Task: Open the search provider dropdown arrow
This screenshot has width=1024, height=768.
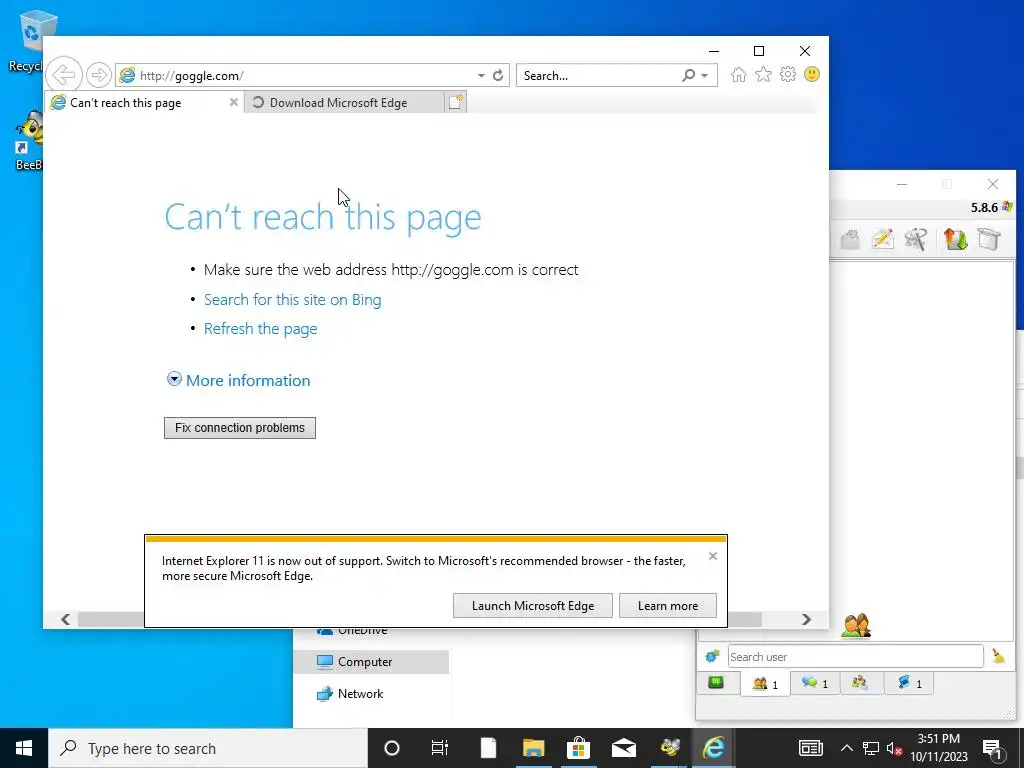Action: coord(704,76)
